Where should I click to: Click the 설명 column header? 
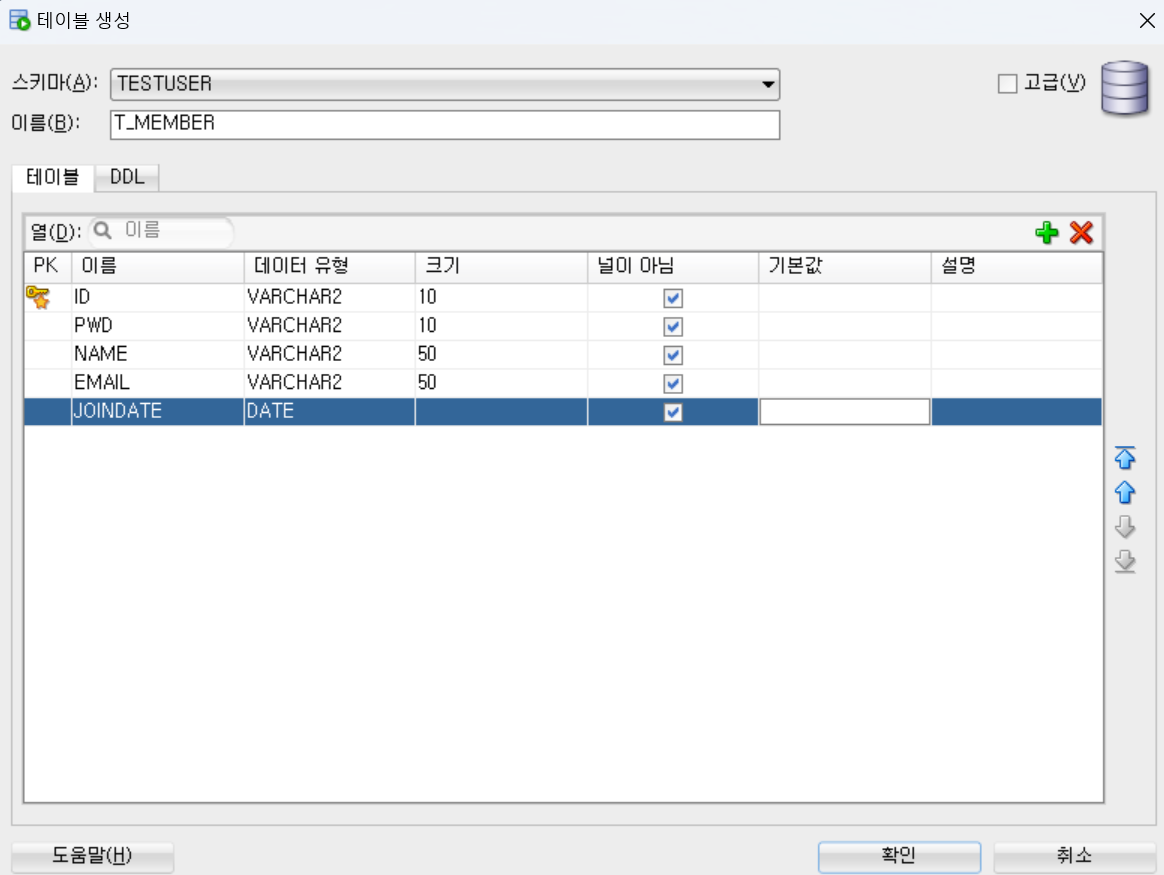[1017, 266]
